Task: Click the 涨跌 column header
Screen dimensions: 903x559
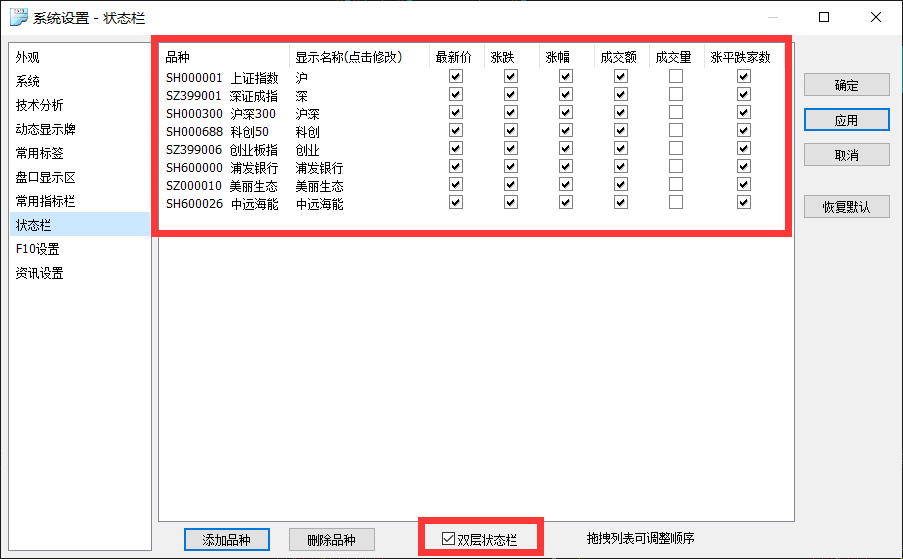Action: 511,57
